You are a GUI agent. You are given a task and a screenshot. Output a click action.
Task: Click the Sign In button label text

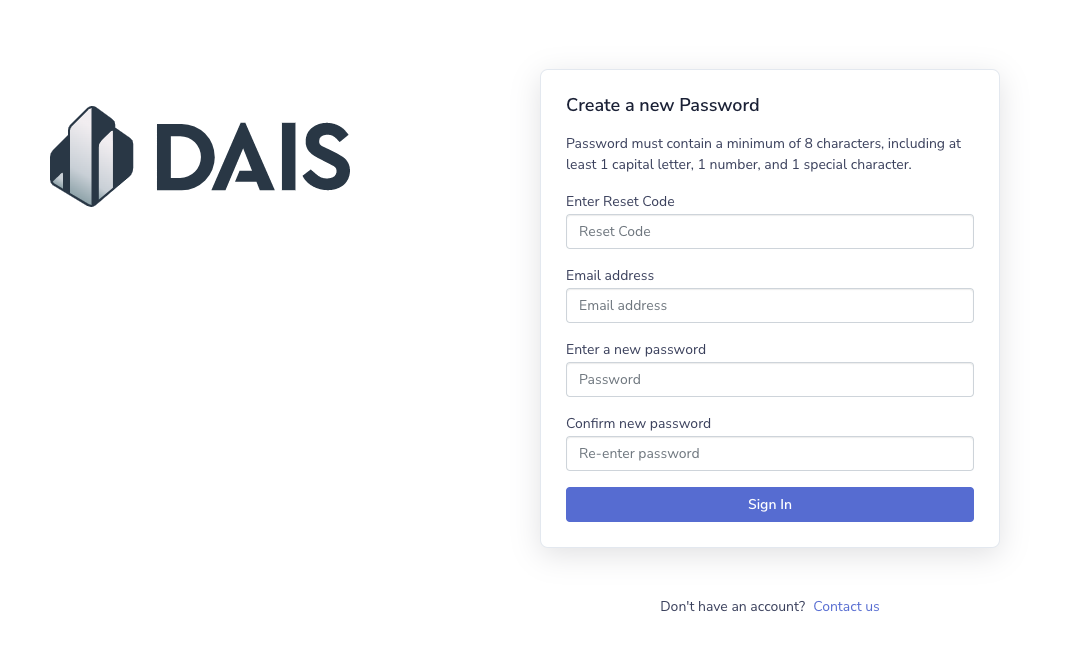[x=769, y=504]
